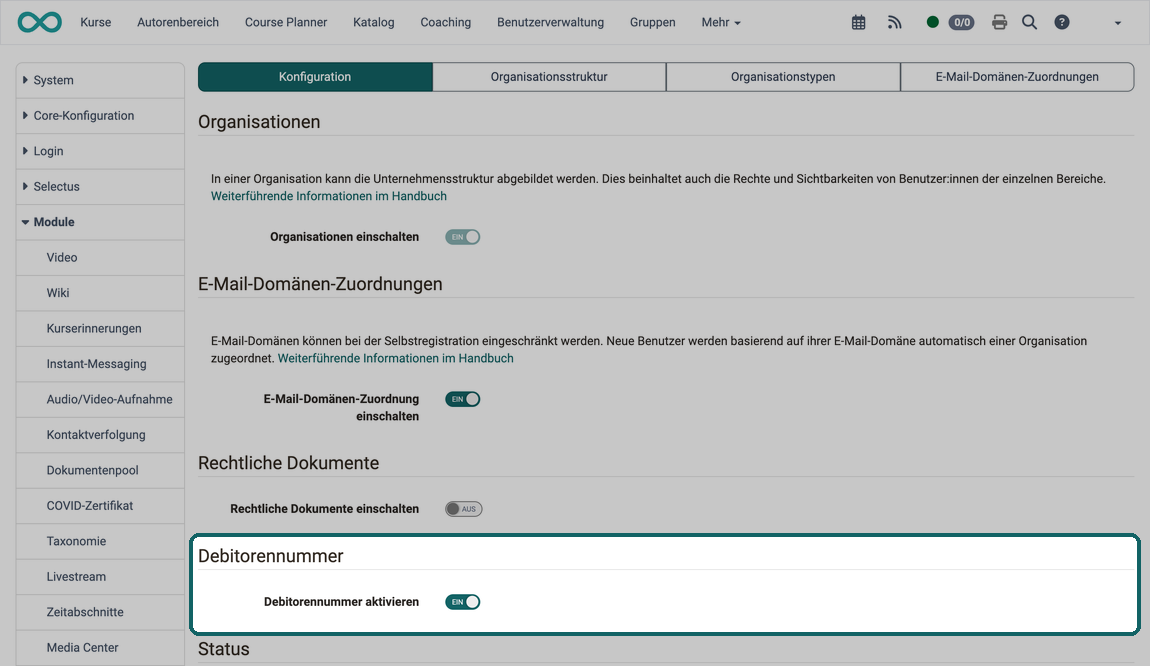1150x666 pixels.
Task: Open the user menu caret at top right
Action: [x=1118, y=23]
